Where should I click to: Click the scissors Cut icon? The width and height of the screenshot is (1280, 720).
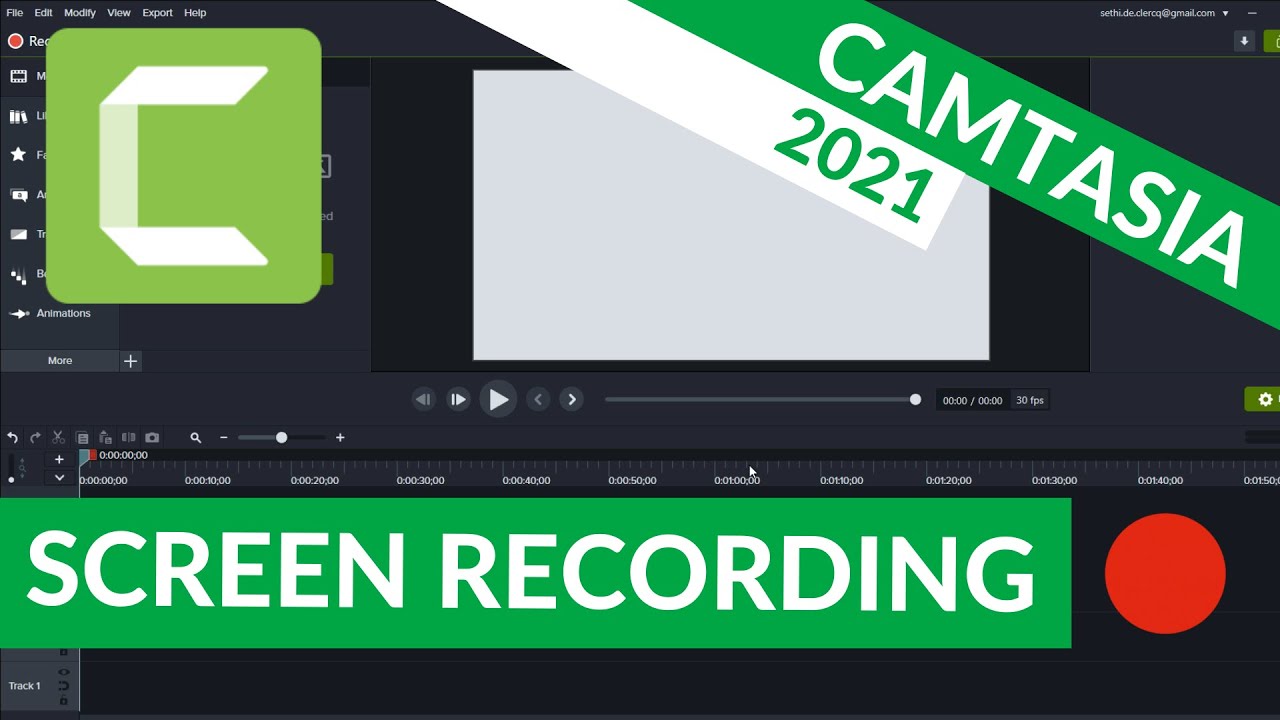click(x=58, y=438)
